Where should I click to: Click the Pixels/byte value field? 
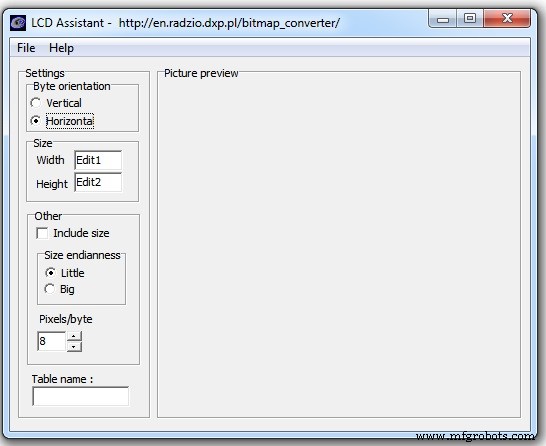coord(52,341)
